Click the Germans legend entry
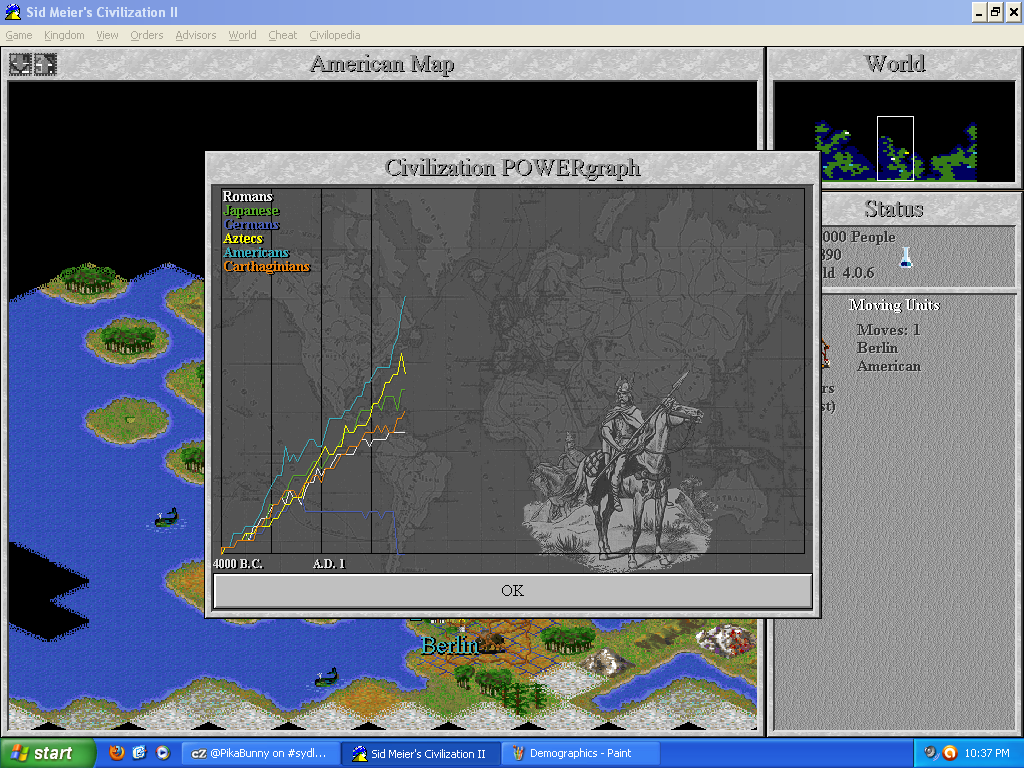 [x=251, y=225]
